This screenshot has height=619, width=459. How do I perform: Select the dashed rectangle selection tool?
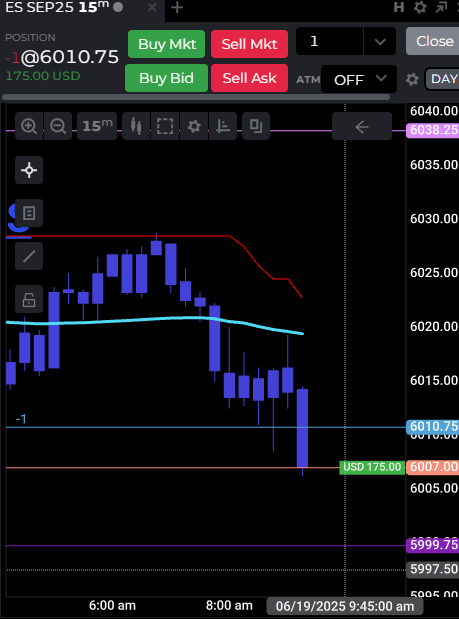point(165,126)
